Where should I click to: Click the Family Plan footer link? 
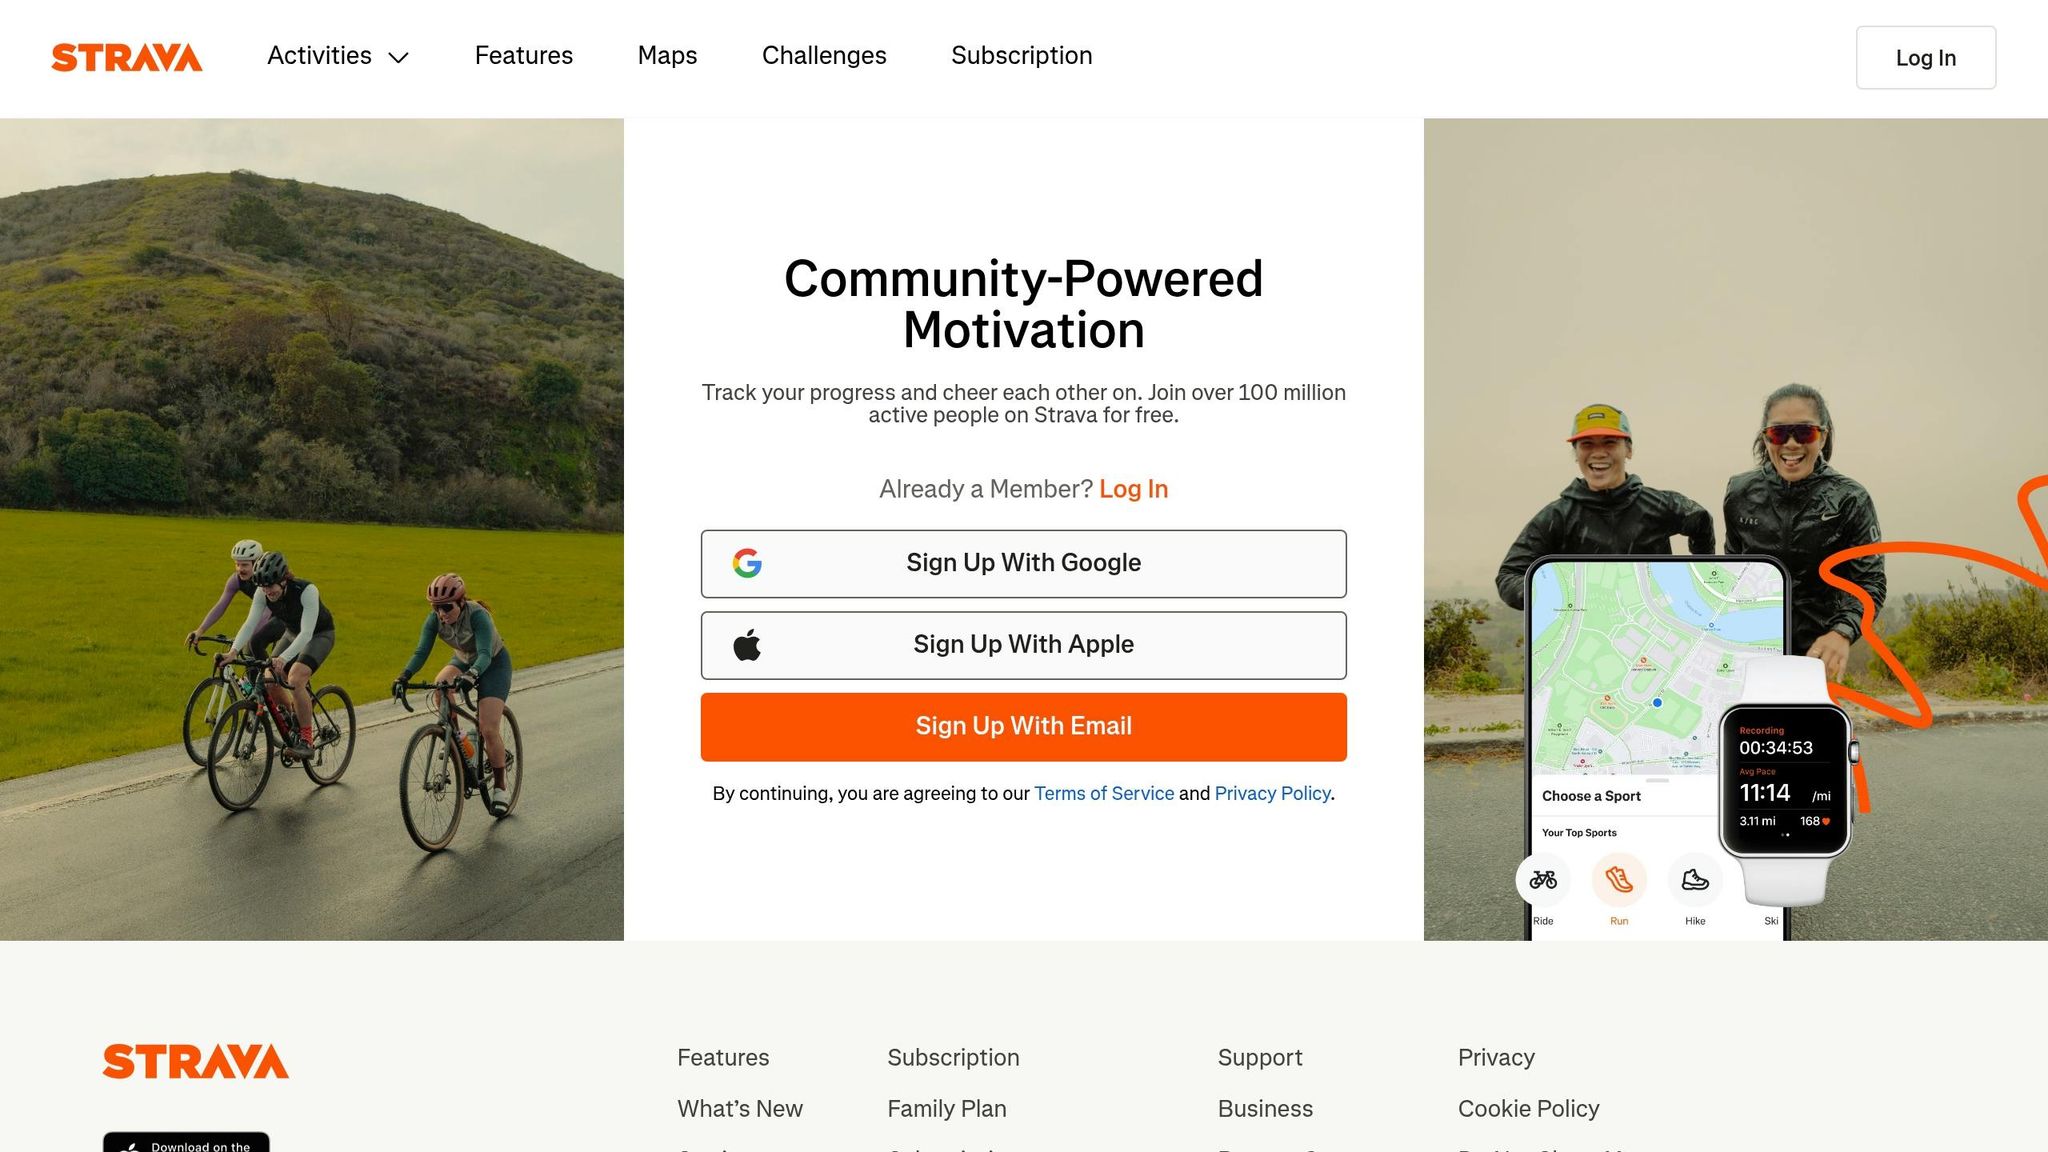pyautogui.click(x=946, y=1108)
